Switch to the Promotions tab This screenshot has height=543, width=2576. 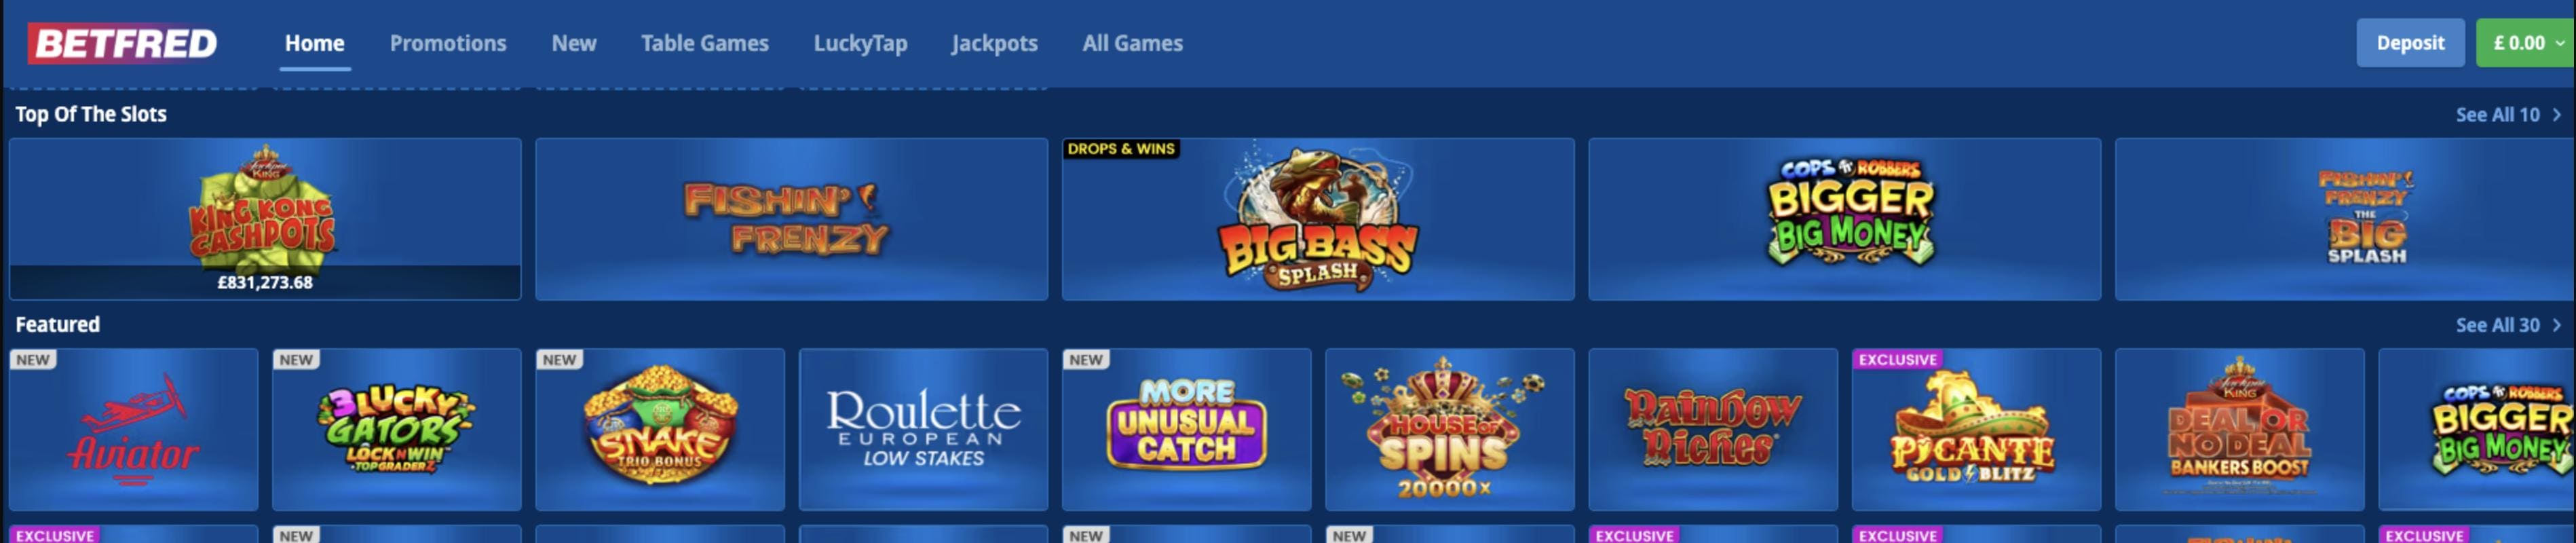click(448, 43)
